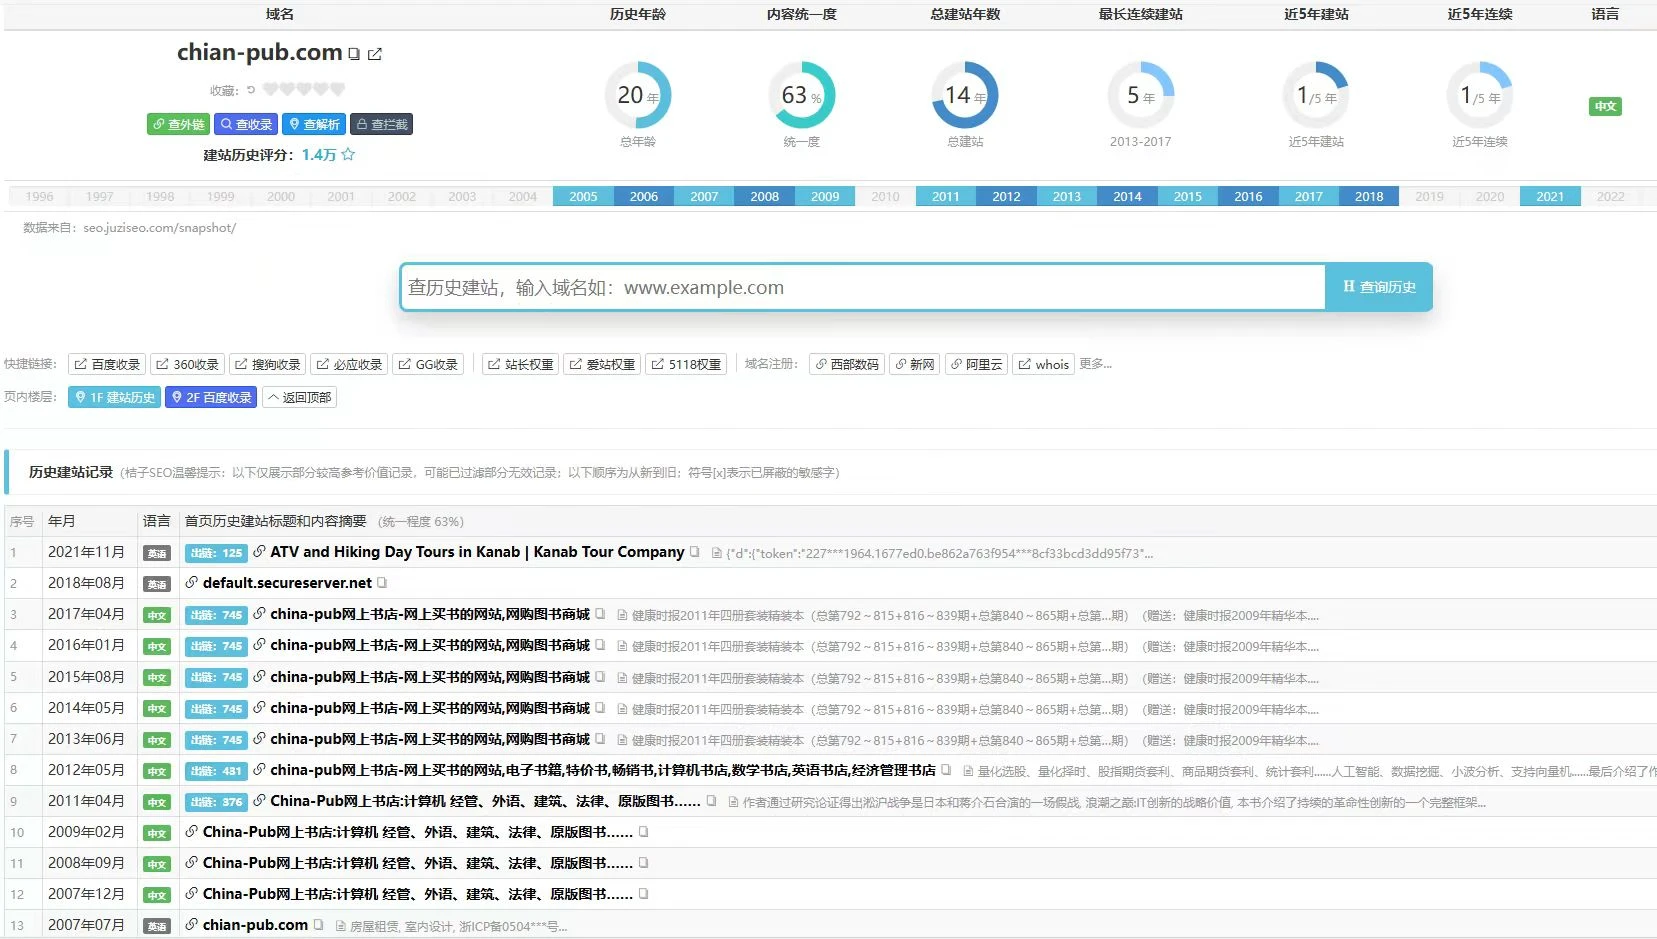Set favorite rating to fifth heart

(x=338, y=90)
